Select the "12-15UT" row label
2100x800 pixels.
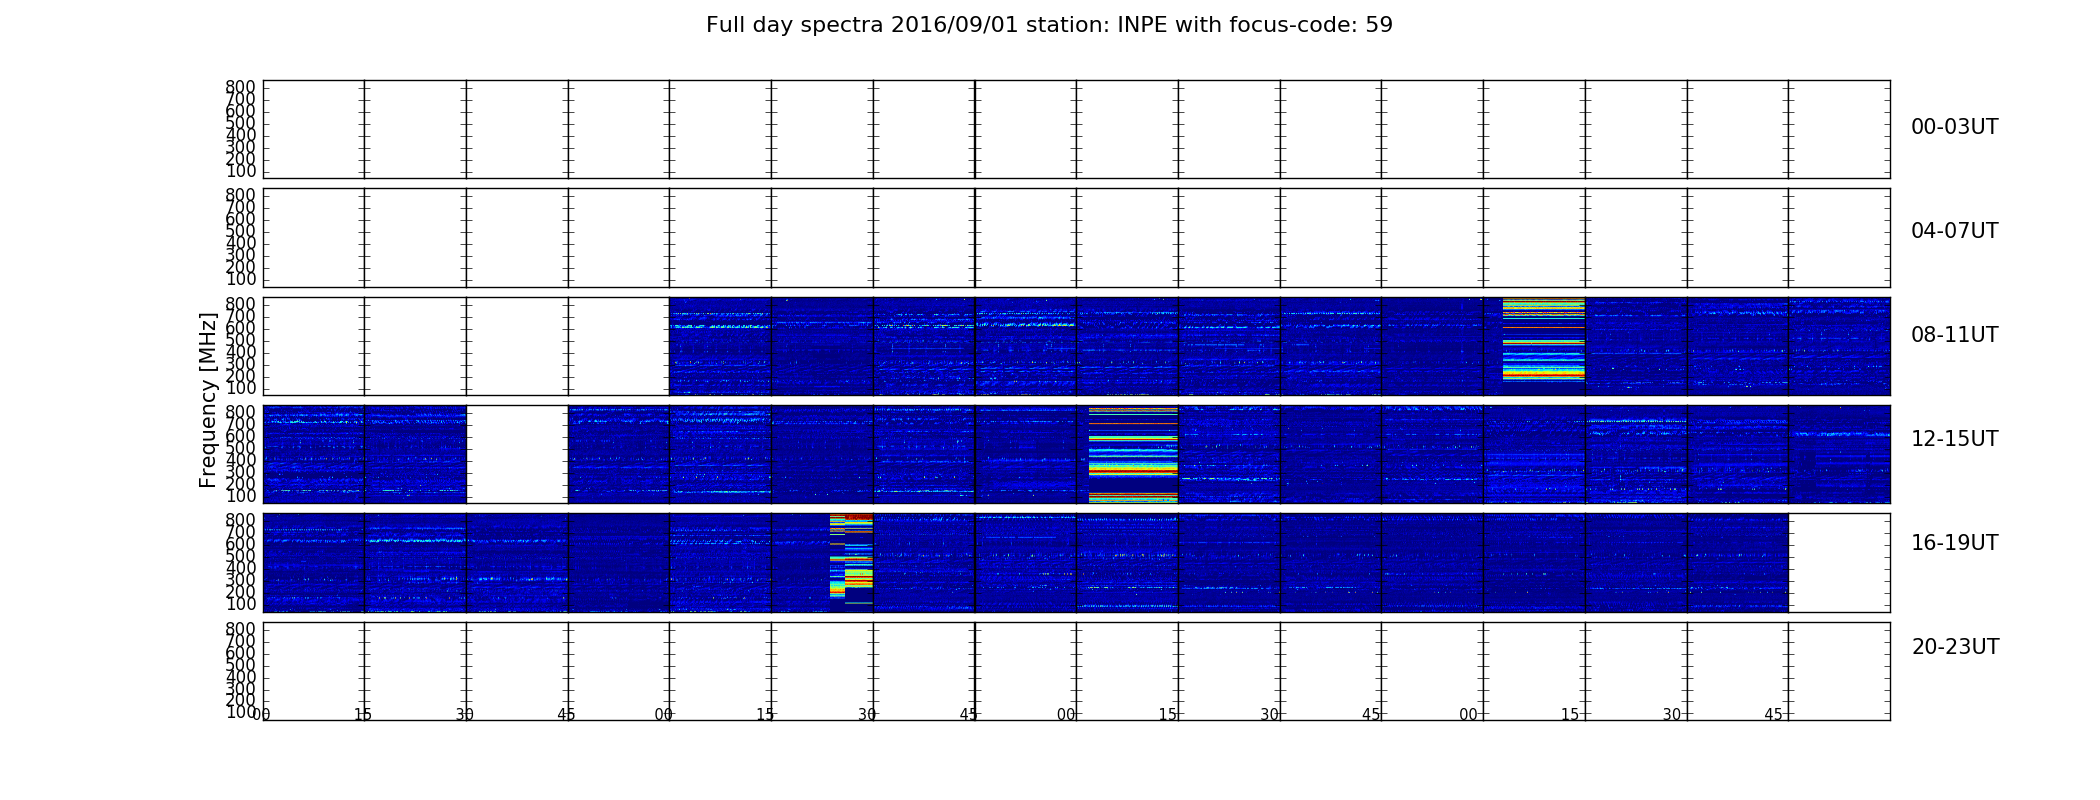coord(1954,439)
